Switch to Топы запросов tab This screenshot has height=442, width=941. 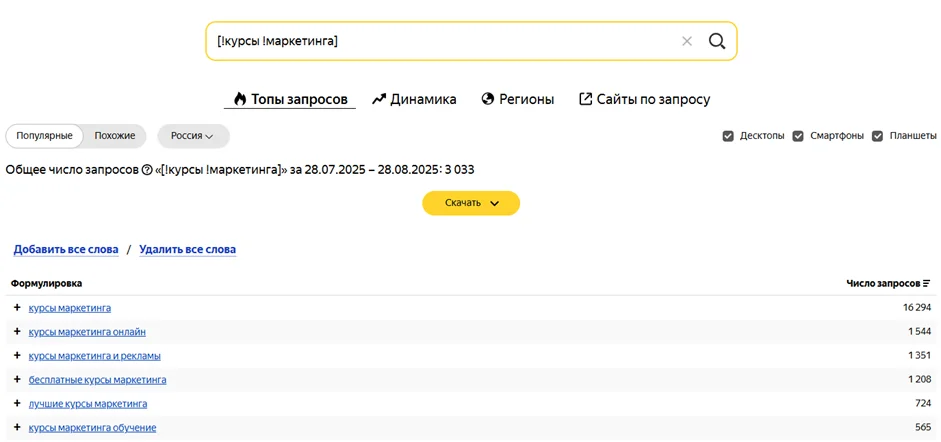(290, 99)
